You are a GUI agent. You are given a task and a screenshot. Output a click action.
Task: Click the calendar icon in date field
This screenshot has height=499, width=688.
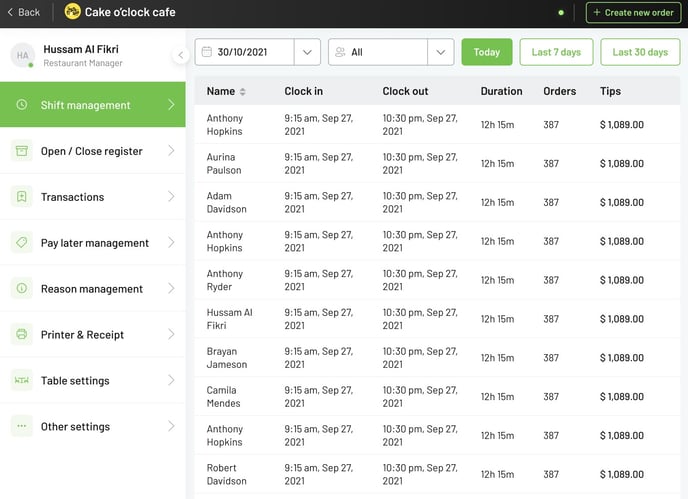point(206,52)
